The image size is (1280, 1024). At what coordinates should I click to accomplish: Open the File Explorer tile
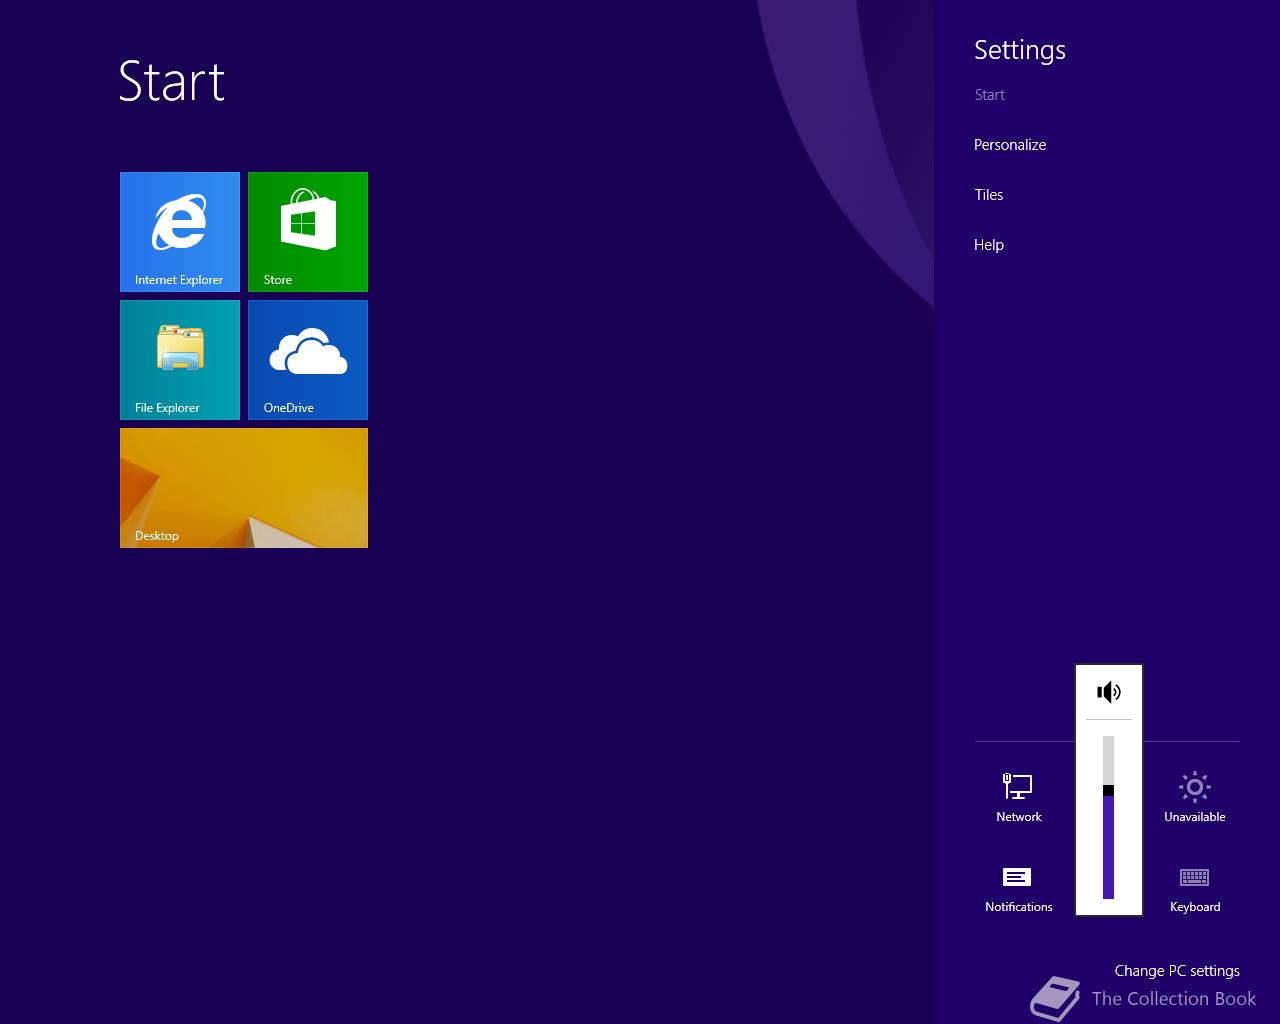[180, 360]
